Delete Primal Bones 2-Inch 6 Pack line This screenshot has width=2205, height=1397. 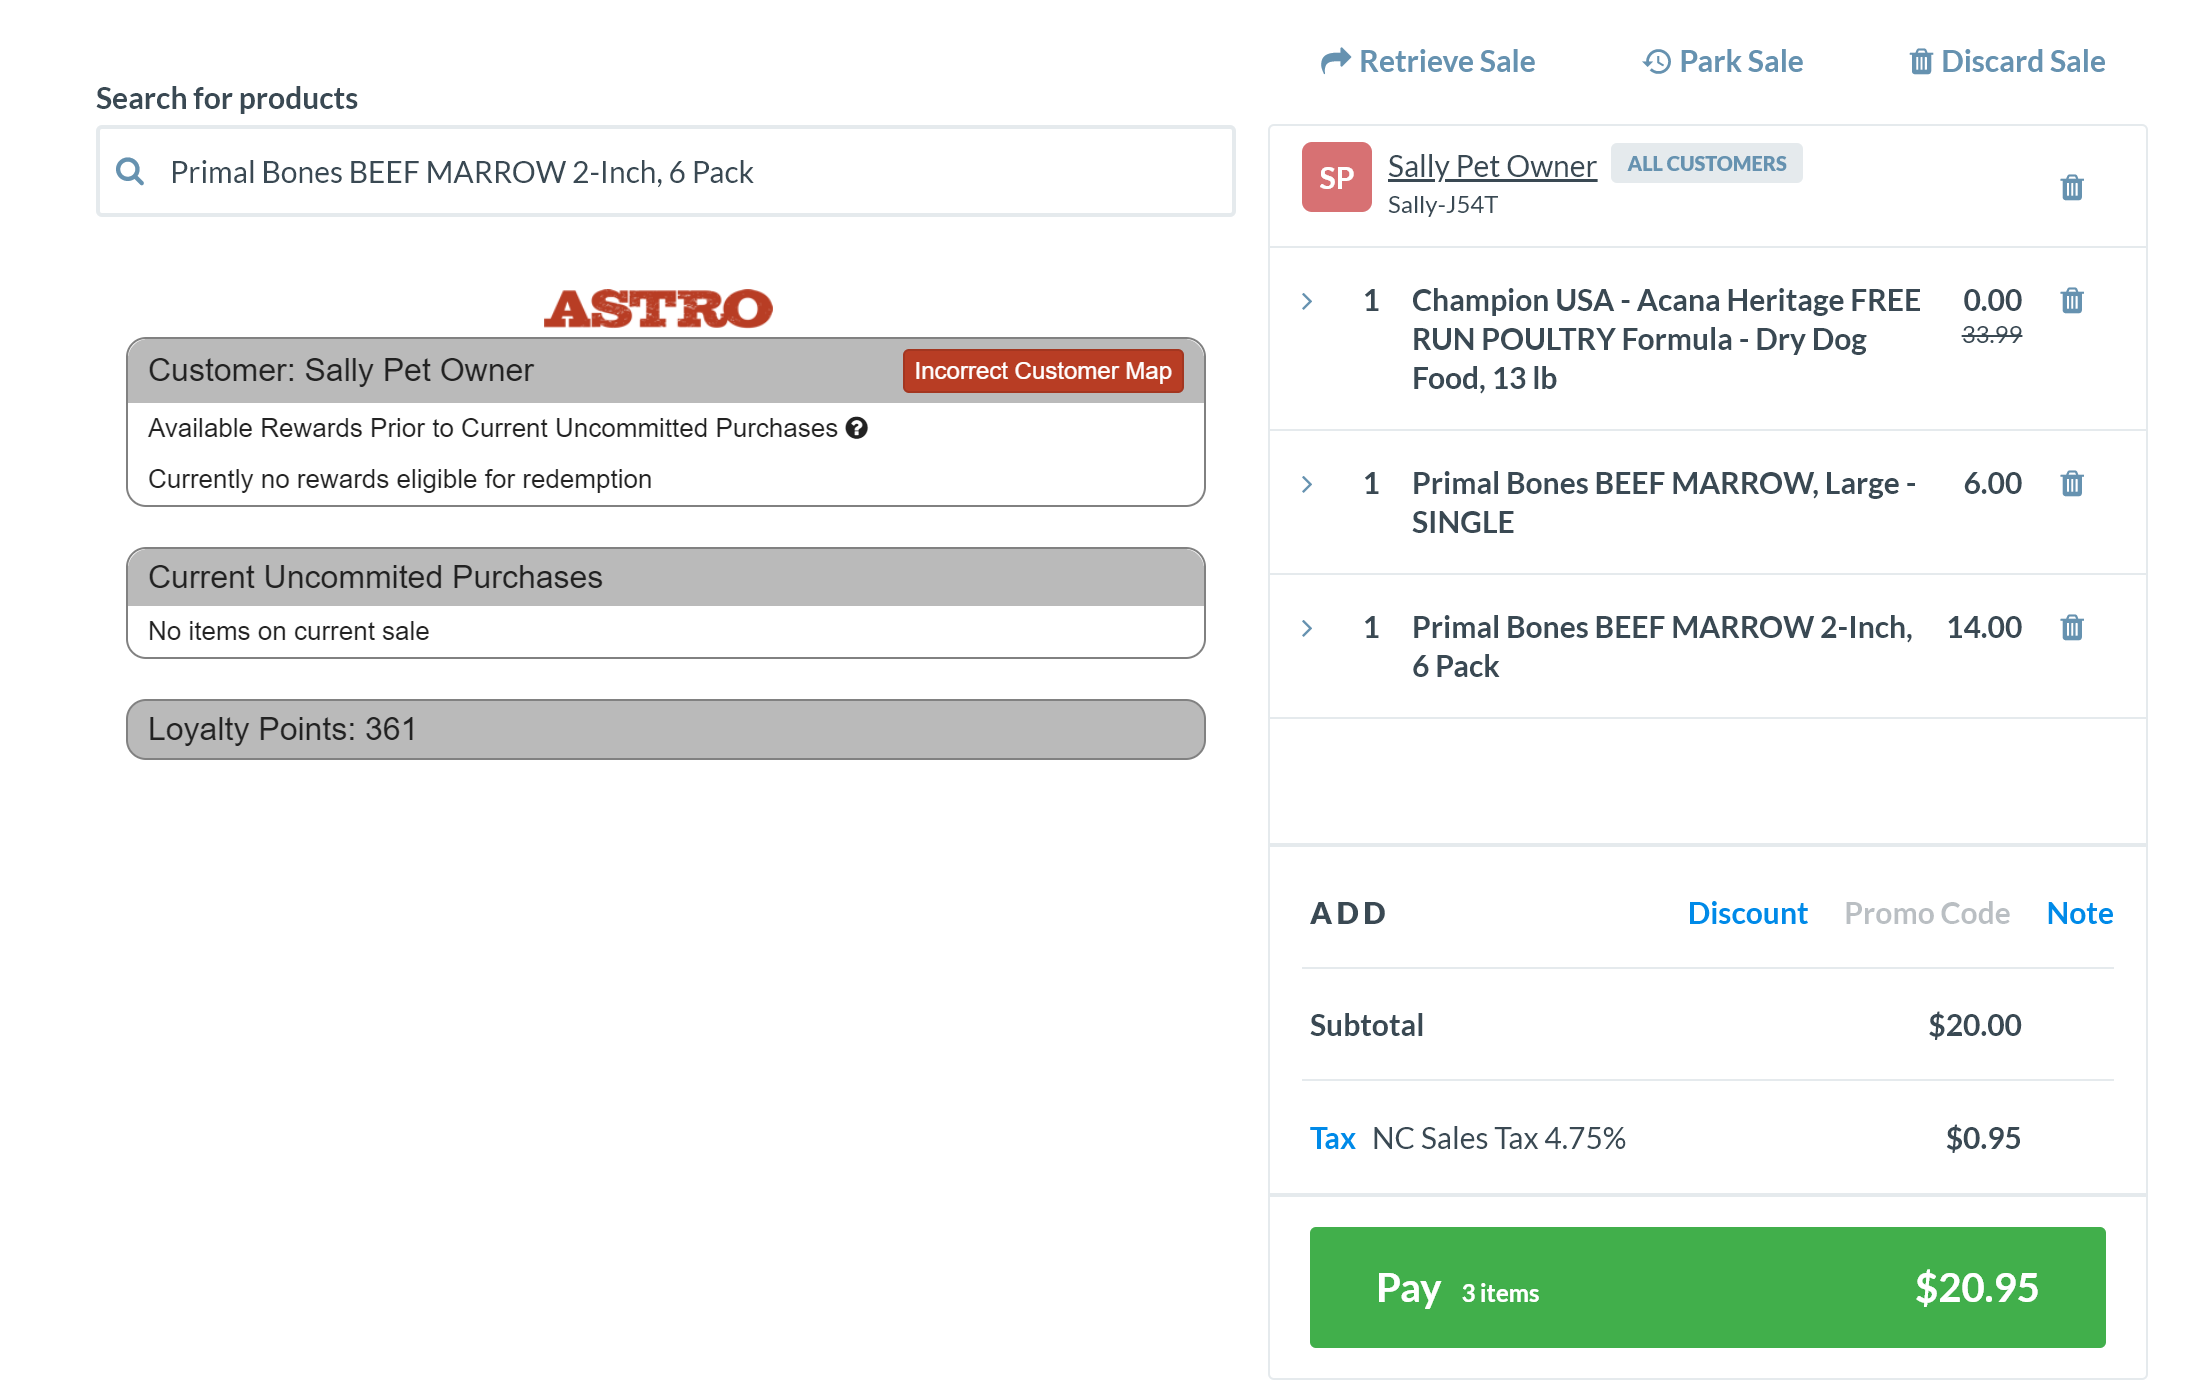click(x=2071, y=628)
